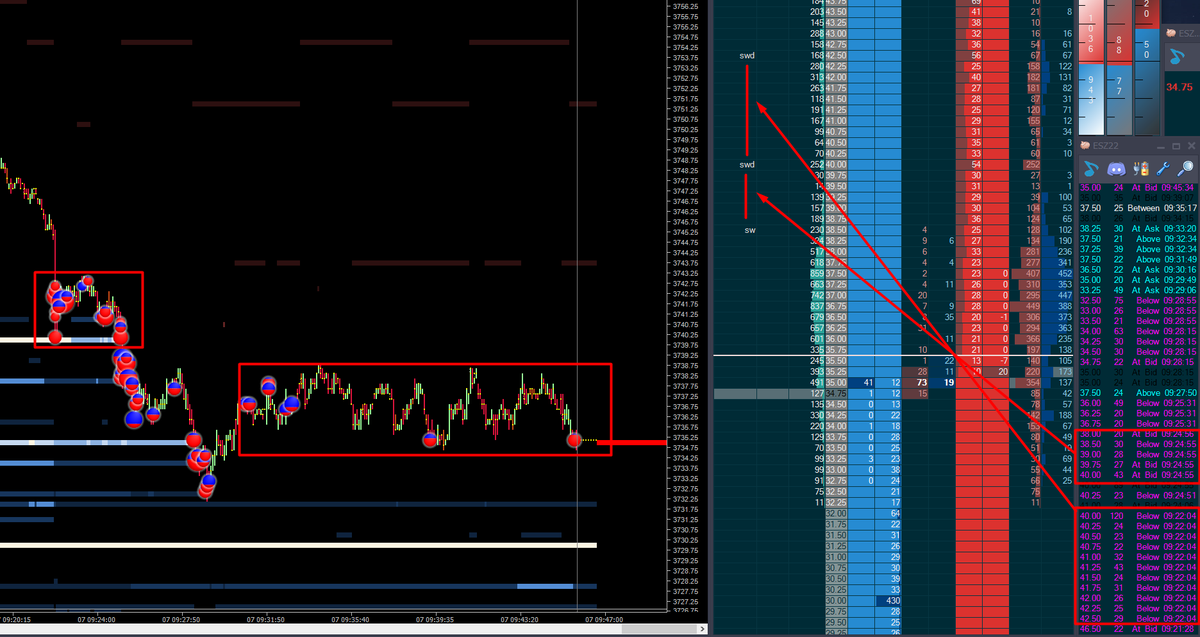
Task: Maximize the ESZ22 time and sales window
Action: (1176, 147)
